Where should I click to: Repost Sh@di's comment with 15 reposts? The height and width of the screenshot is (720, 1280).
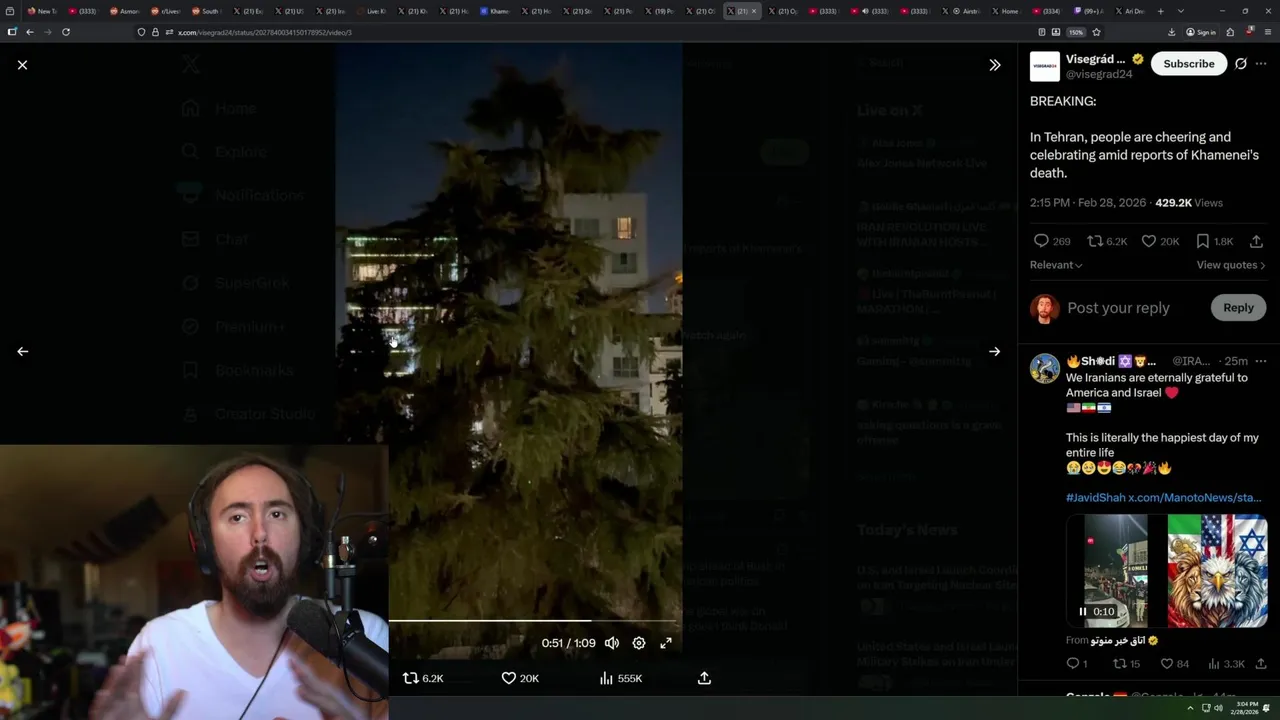point(1126,664)
